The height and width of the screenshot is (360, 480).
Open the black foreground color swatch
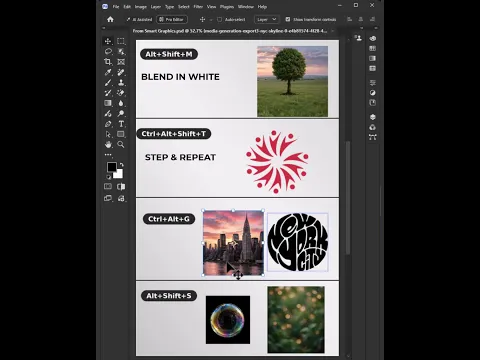click(112, 167)
